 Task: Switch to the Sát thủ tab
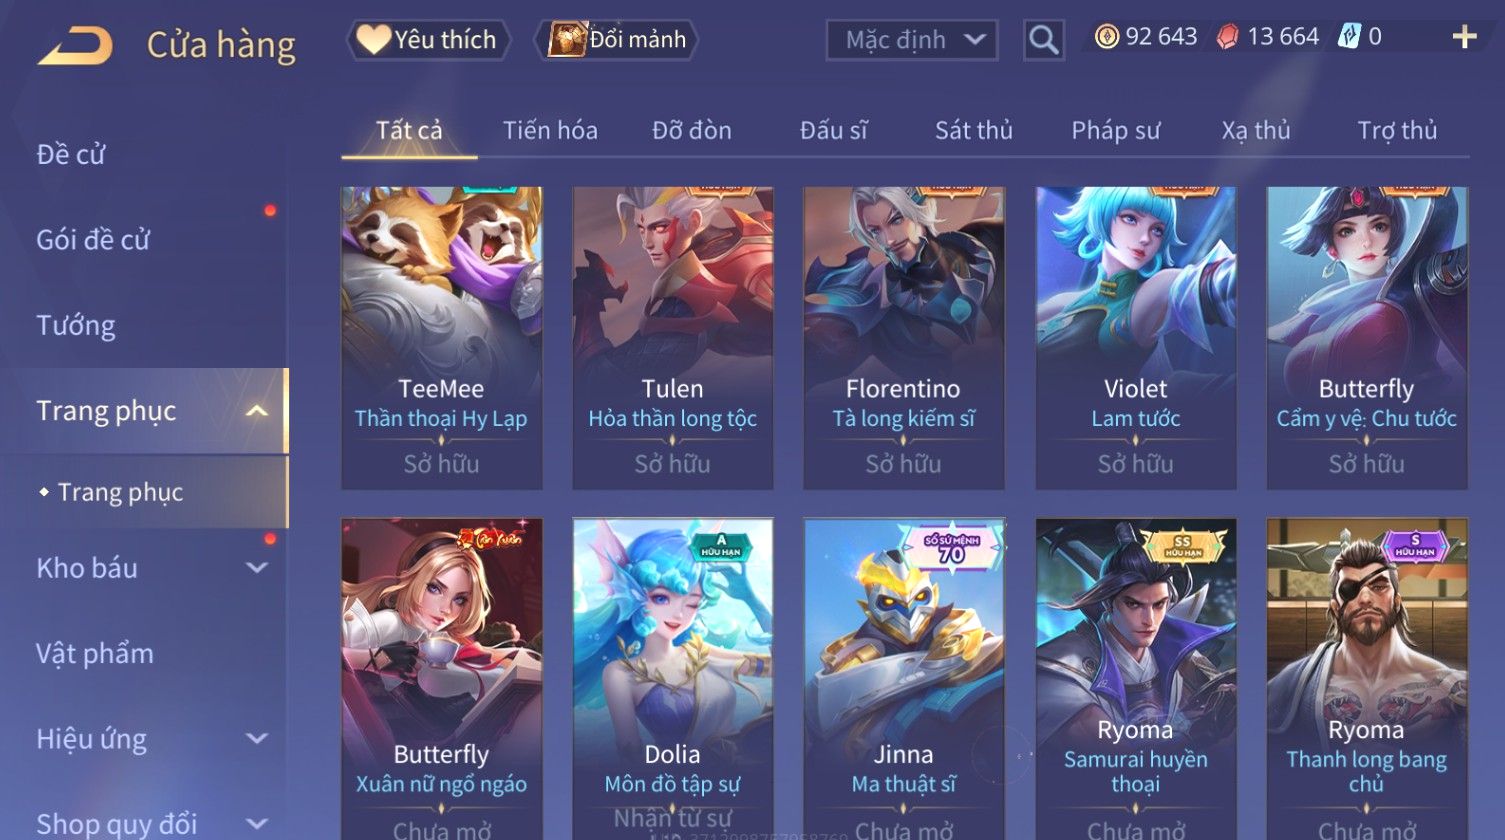coord(973,131)
